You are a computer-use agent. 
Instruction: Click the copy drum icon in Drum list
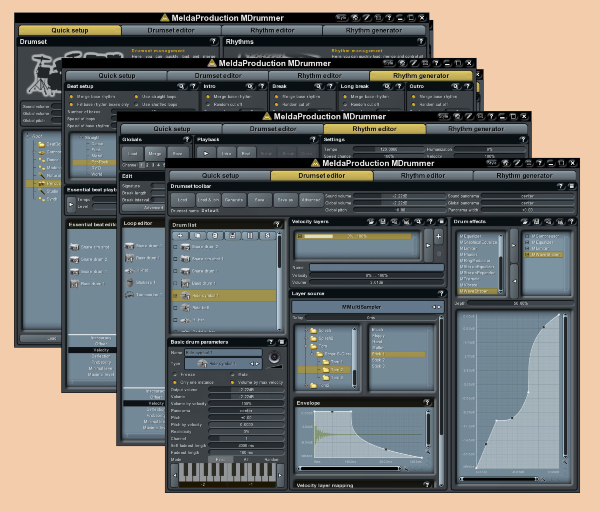click(198, 235)
